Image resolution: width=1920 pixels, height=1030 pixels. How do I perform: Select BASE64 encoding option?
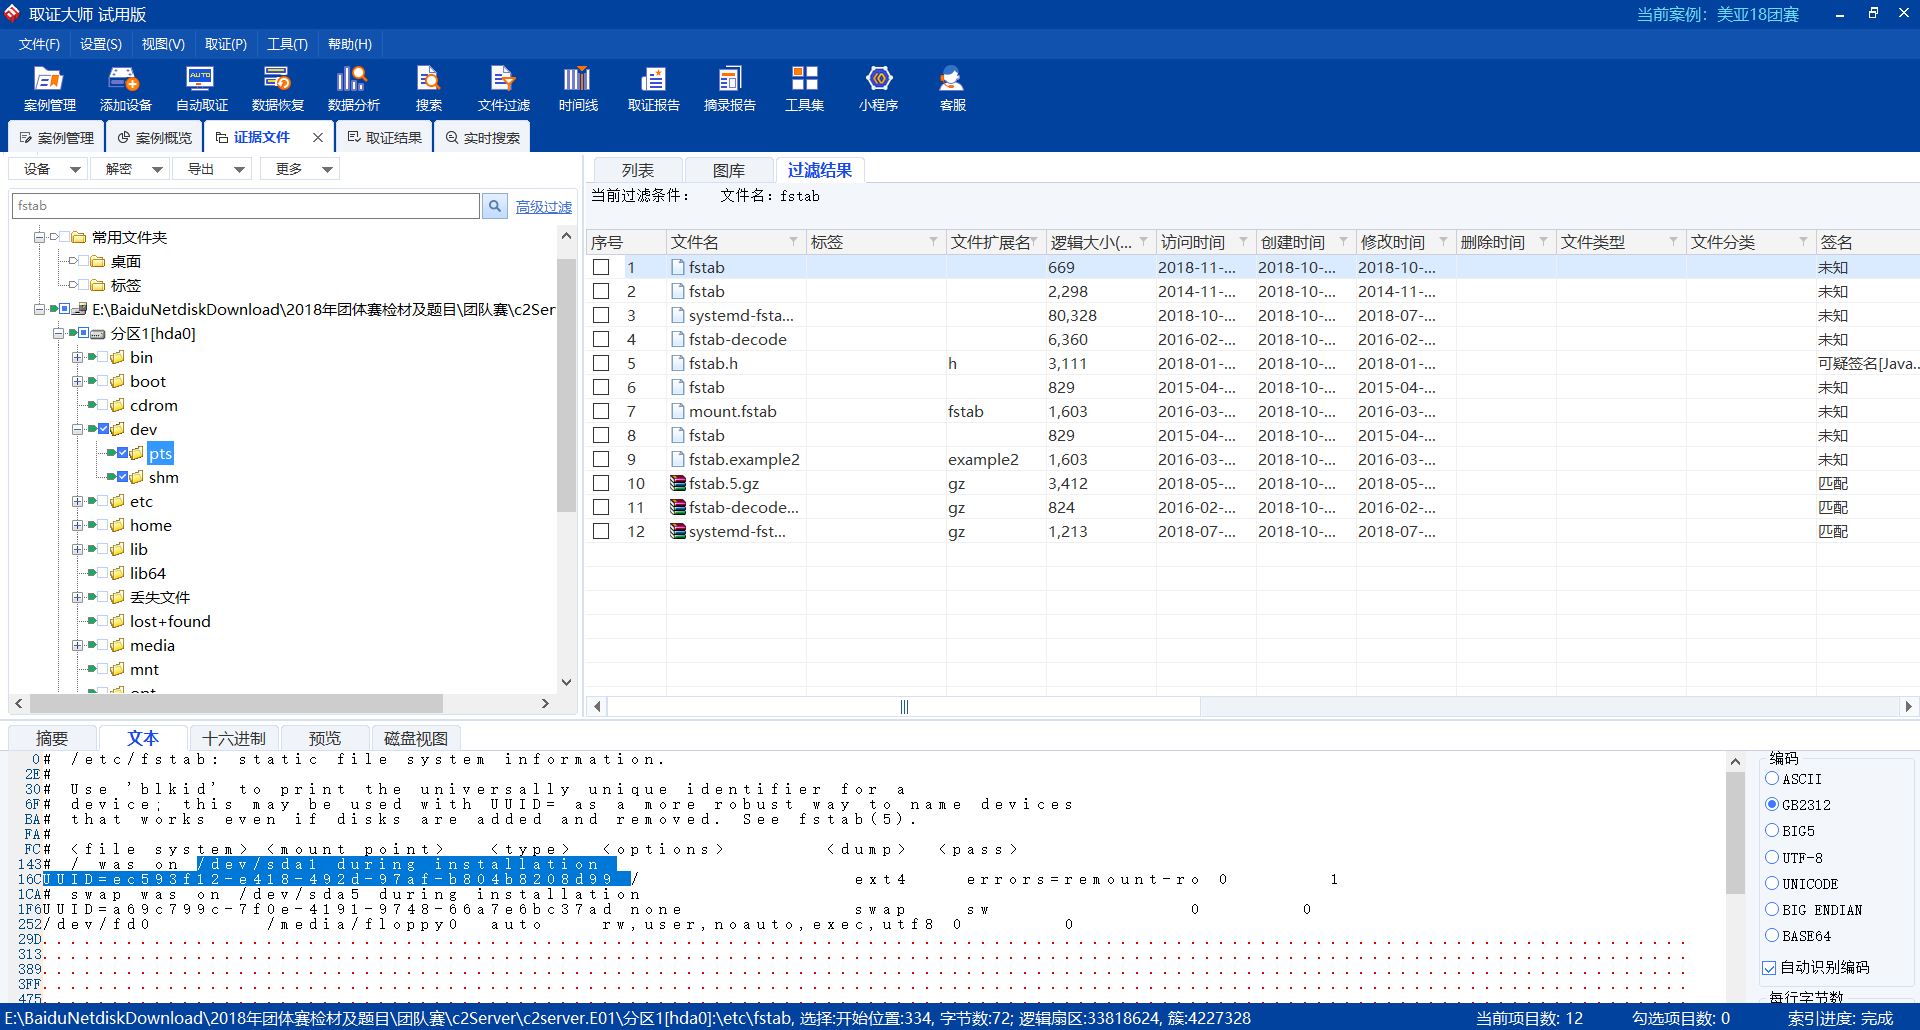click(x=1772, y=935)
